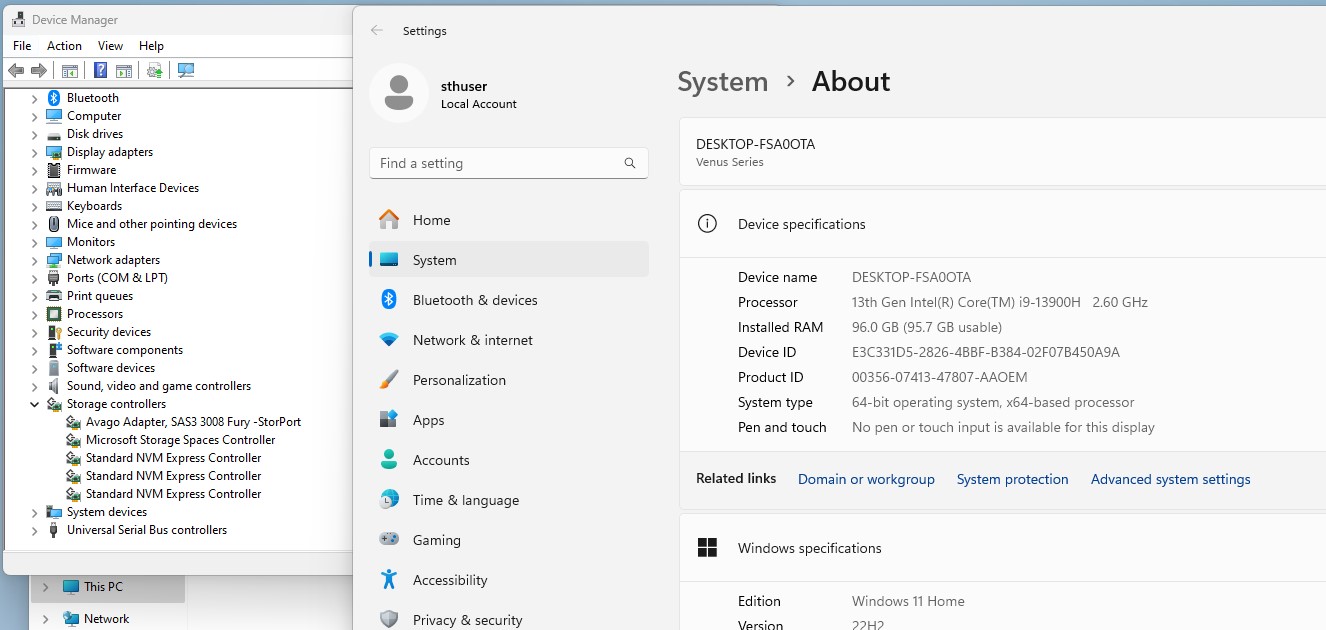Image resolution: width=1326 pixels, height=630 pixels.
Task: Open the blue question mark Help icon
Action: click(100, 71)
